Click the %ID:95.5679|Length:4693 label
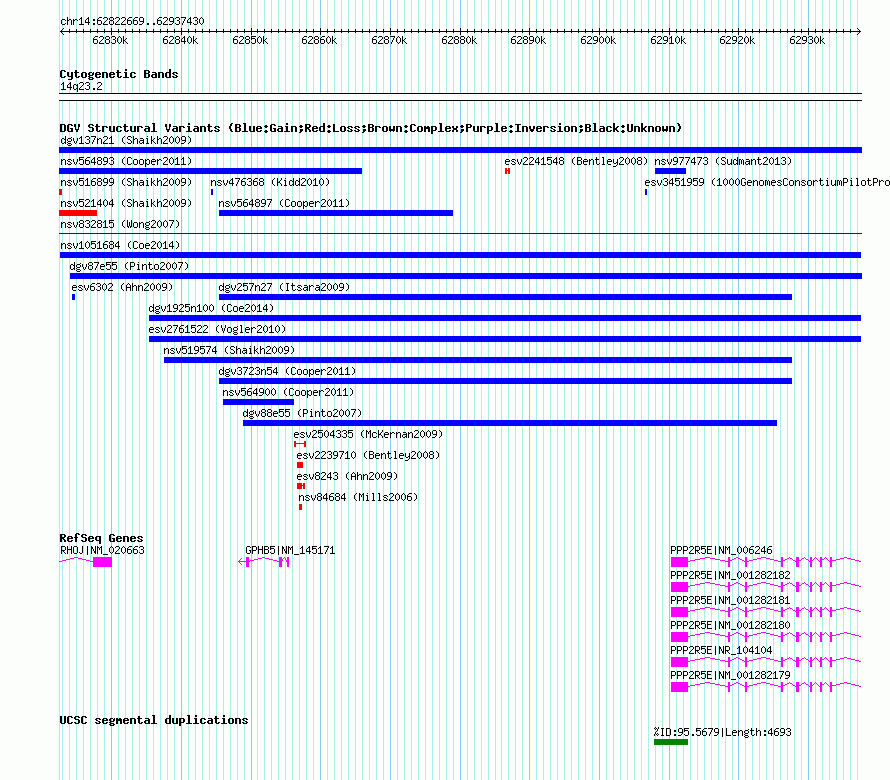Image resolution: width=890 pixels, height=780 pixels. 723,732
